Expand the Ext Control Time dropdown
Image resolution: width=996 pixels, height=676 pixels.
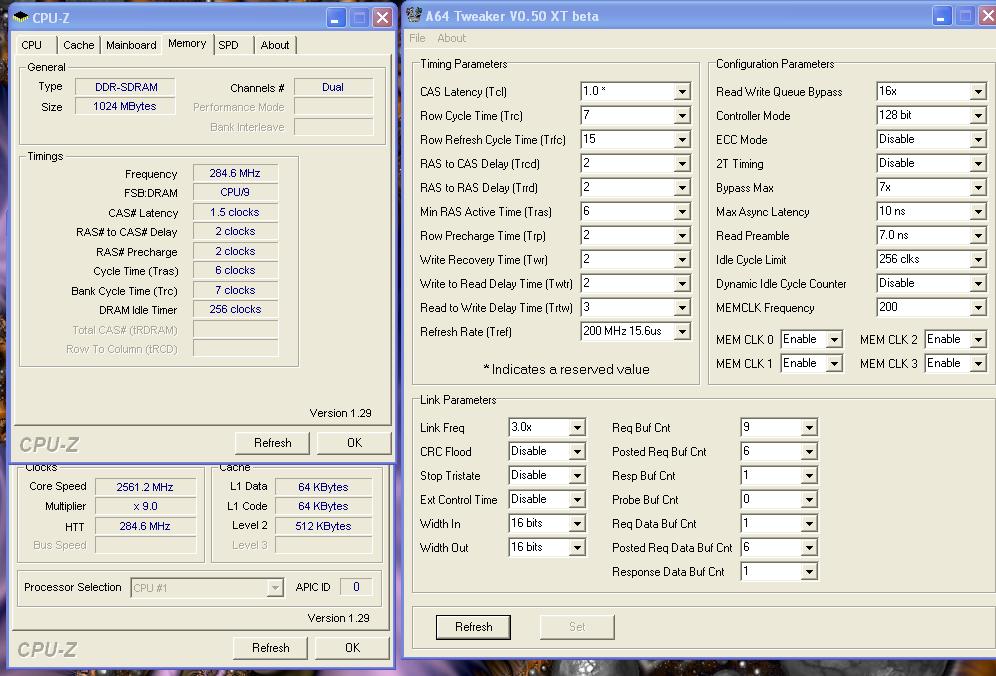(577, 500)
